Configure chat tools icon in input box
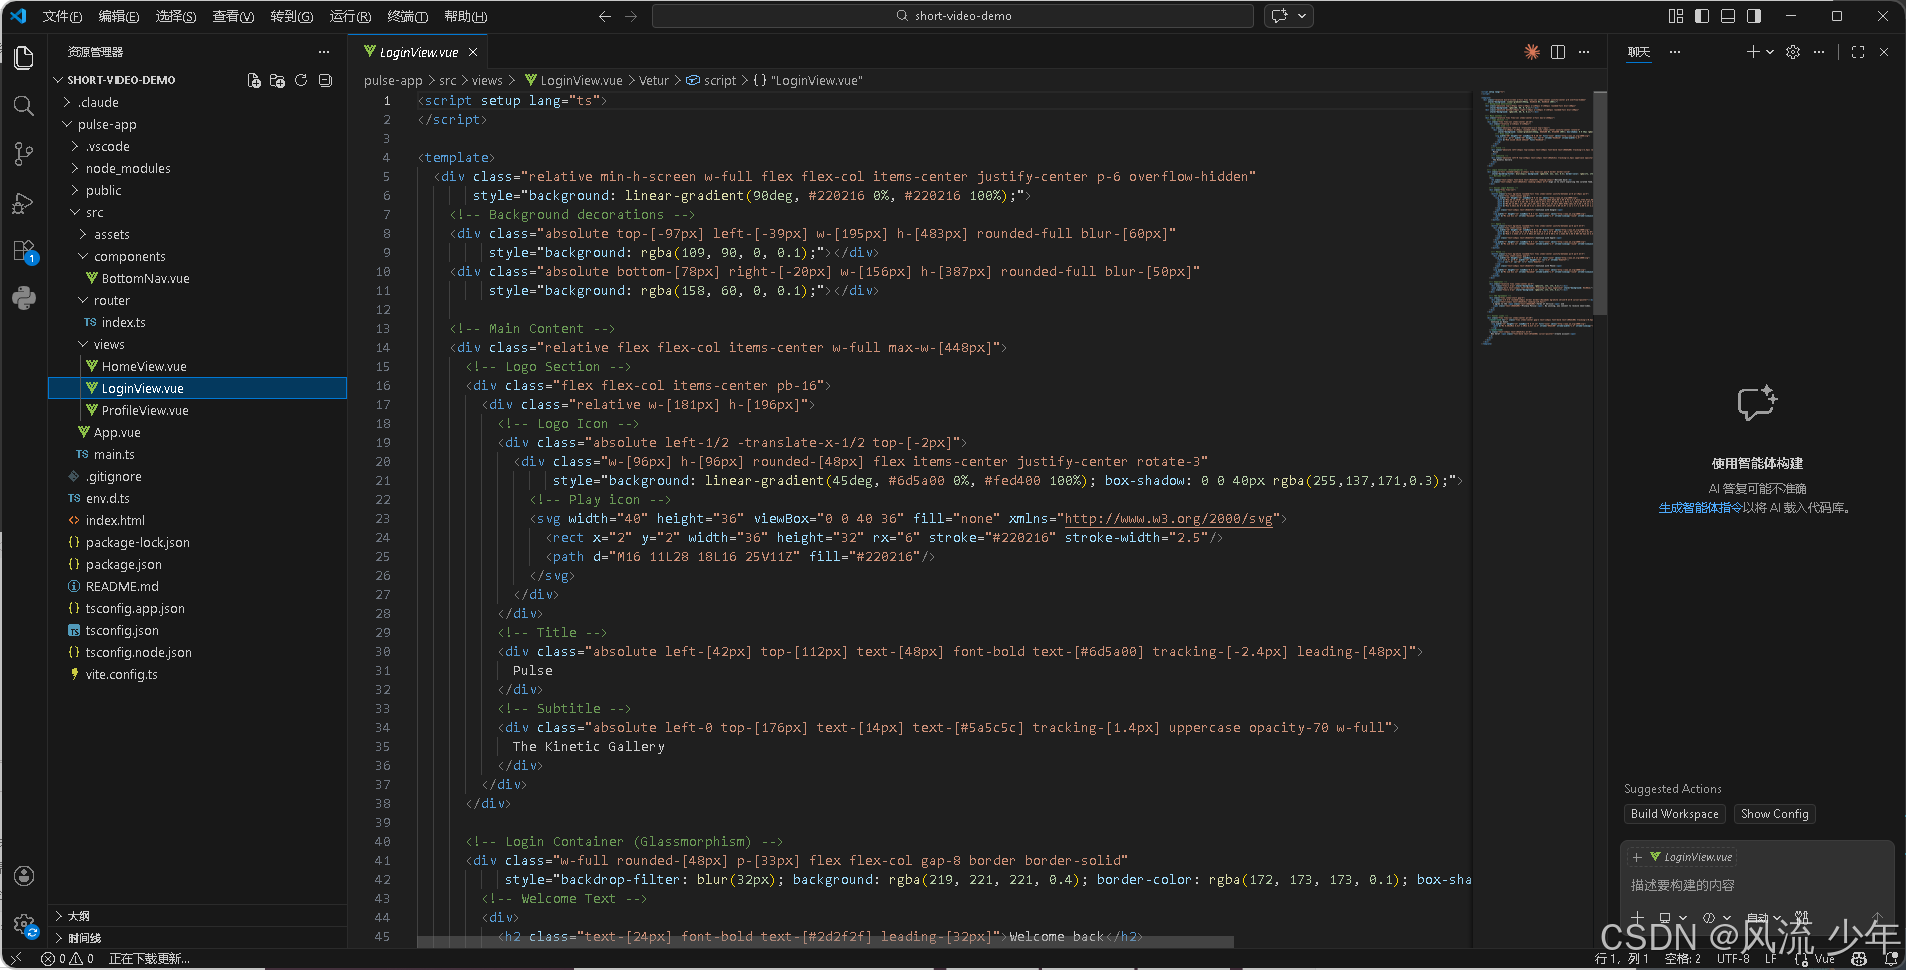 1802,917
